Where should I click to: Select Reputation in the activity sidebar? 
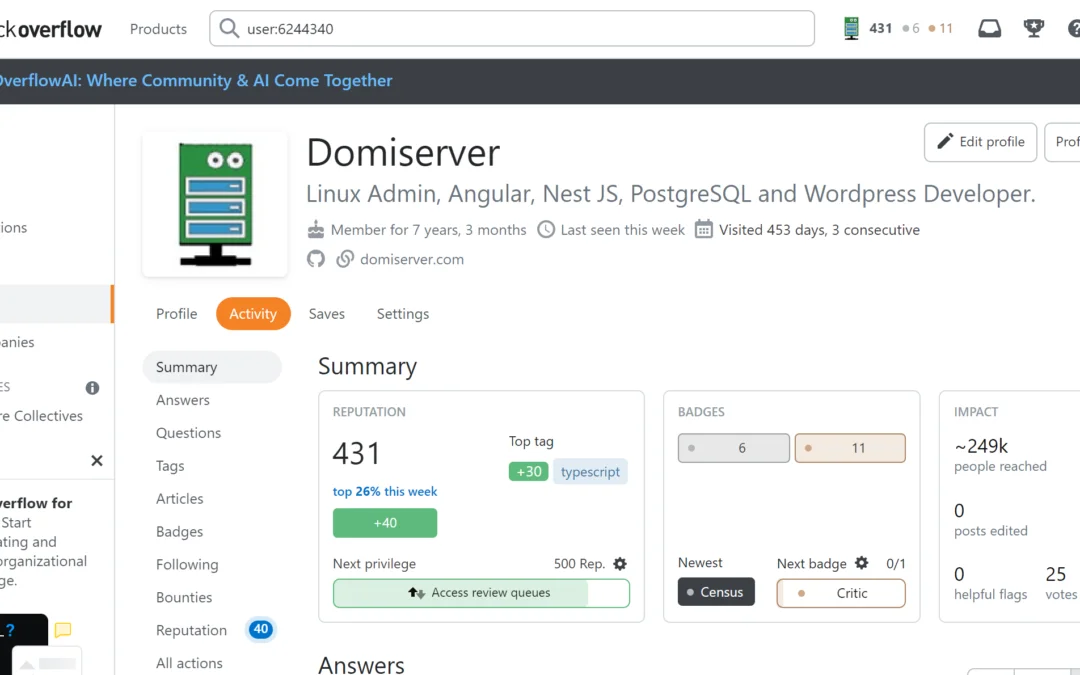pos(191,630)
